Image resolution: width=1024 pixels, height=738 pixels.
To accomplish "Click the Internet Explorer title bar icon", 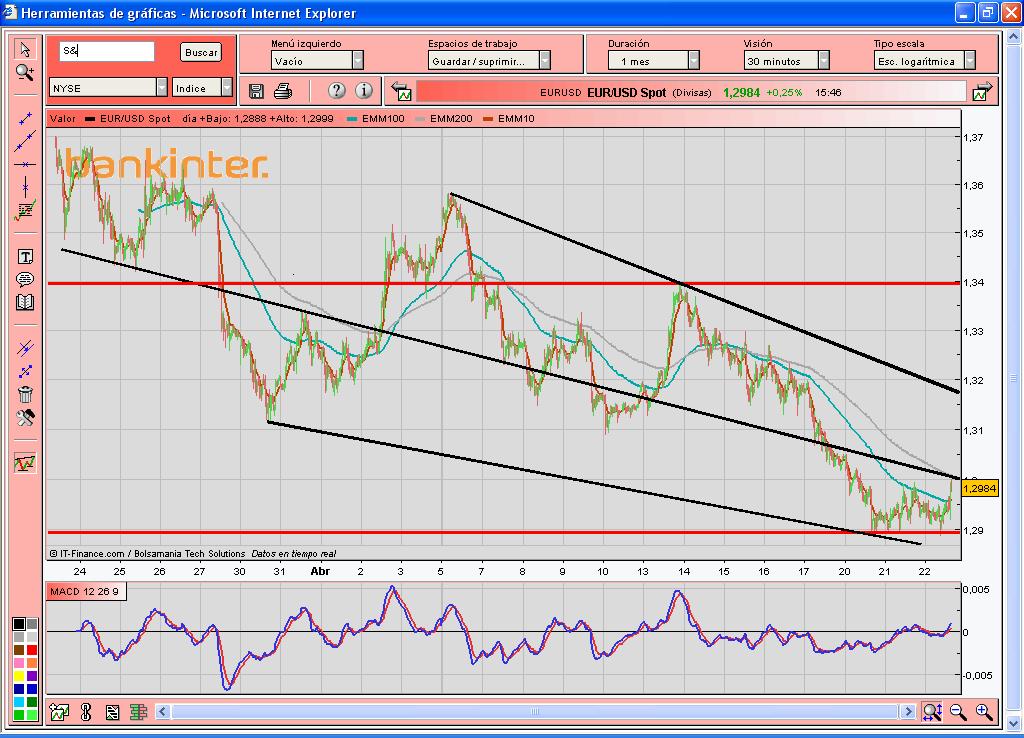I will (x=10, y=12).
